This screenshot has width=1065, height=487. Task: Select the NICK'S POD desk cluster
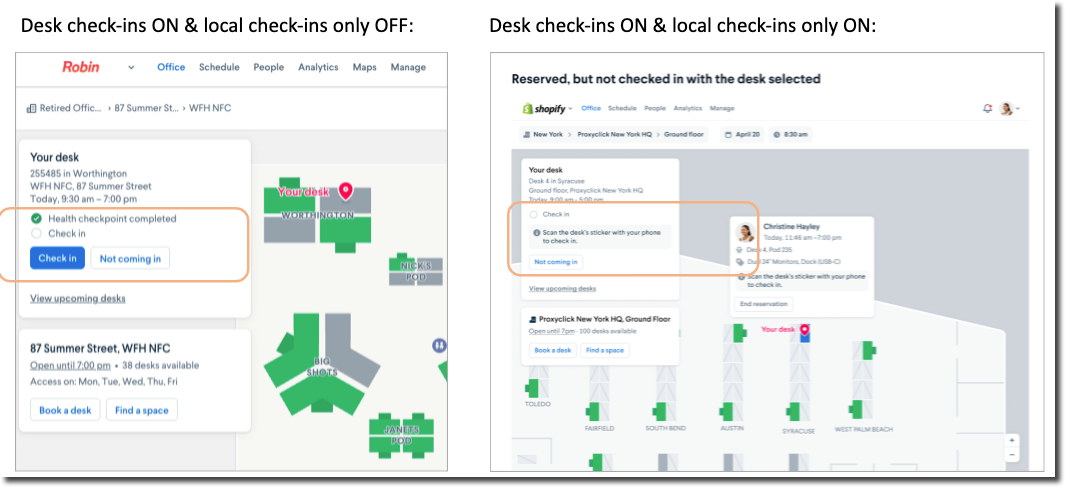point(415,270)
